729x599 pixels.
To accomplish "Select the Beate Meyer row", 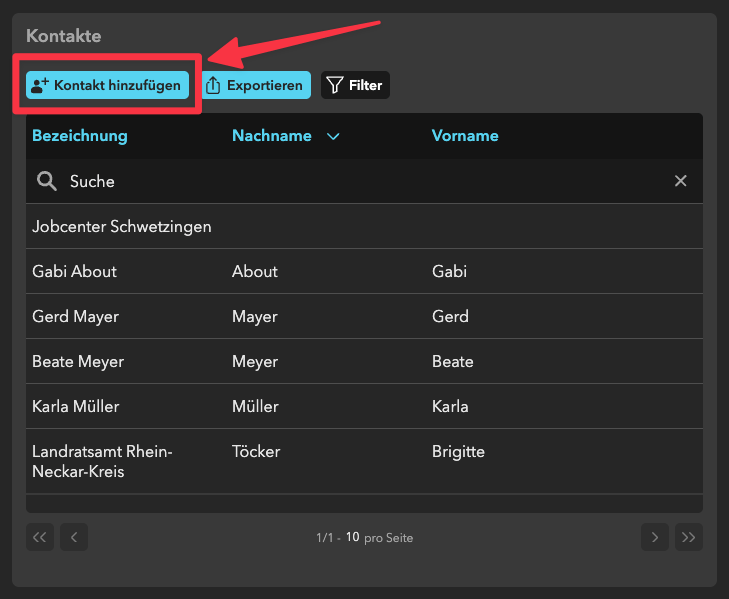I will coord(78,361).
